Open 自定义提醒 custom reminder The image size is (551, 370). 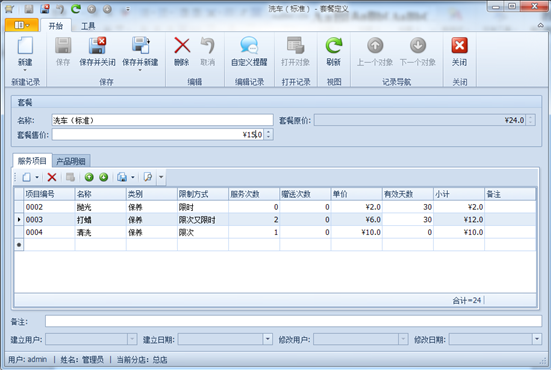tap(249, 46)
